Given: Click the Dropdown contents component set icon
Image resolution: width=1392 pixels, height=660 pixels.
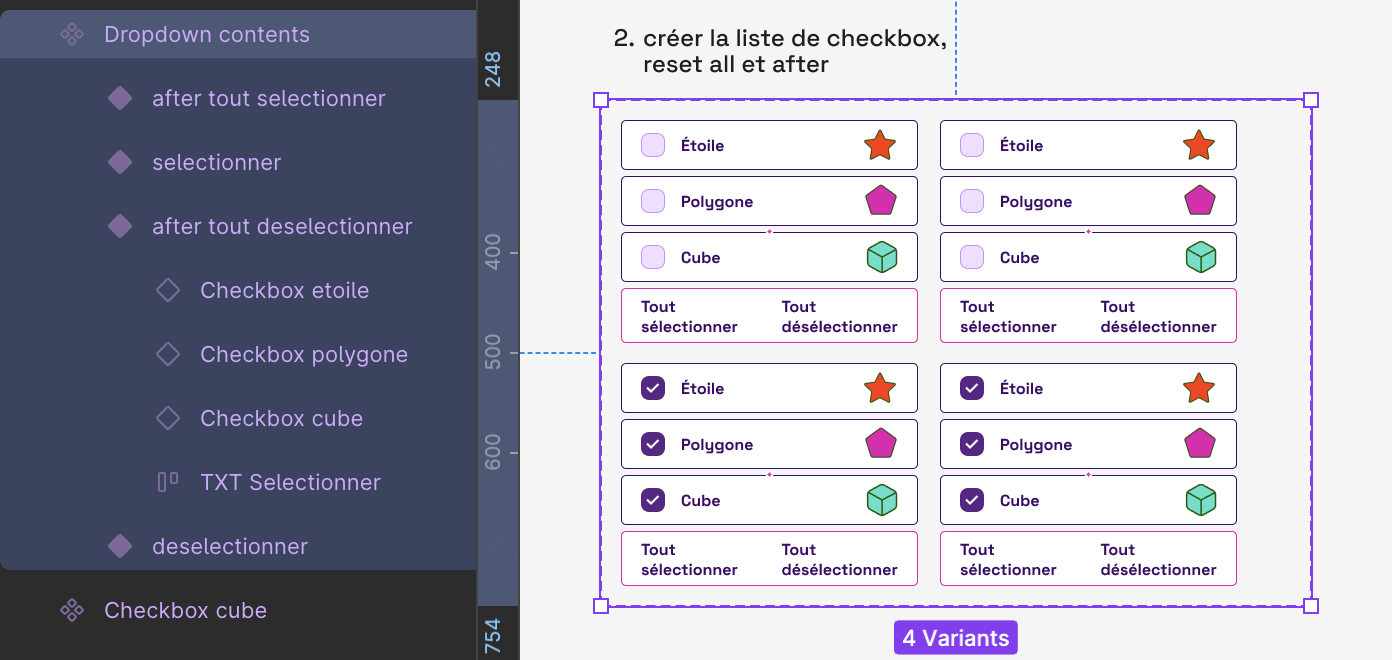Looking at the screenshot, I should click(72, 34).
